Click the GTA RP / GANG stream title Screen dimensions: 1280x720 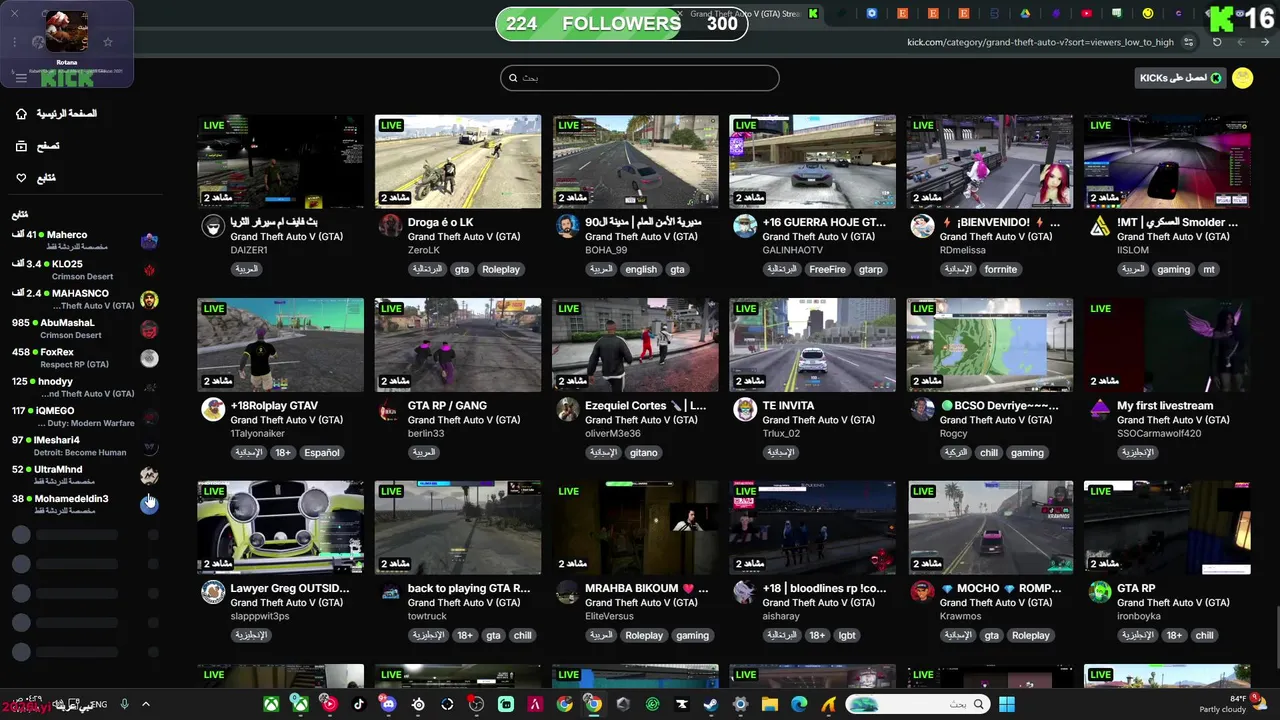(x=447, y=405)
